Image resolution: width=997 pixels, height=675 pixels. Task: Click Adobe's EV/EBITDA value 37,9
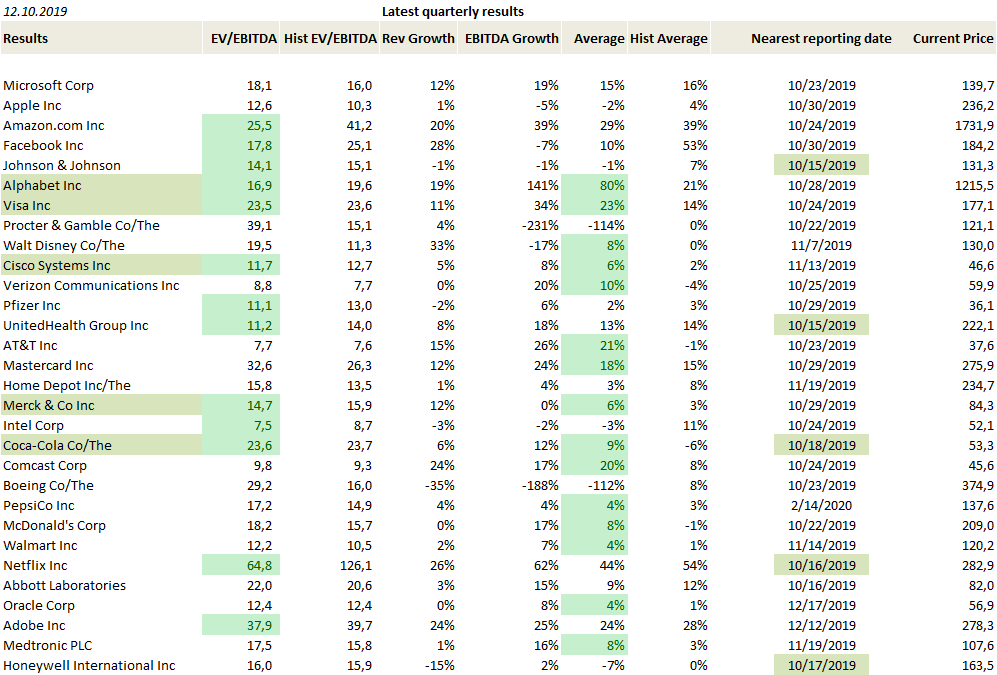(241, 625)
